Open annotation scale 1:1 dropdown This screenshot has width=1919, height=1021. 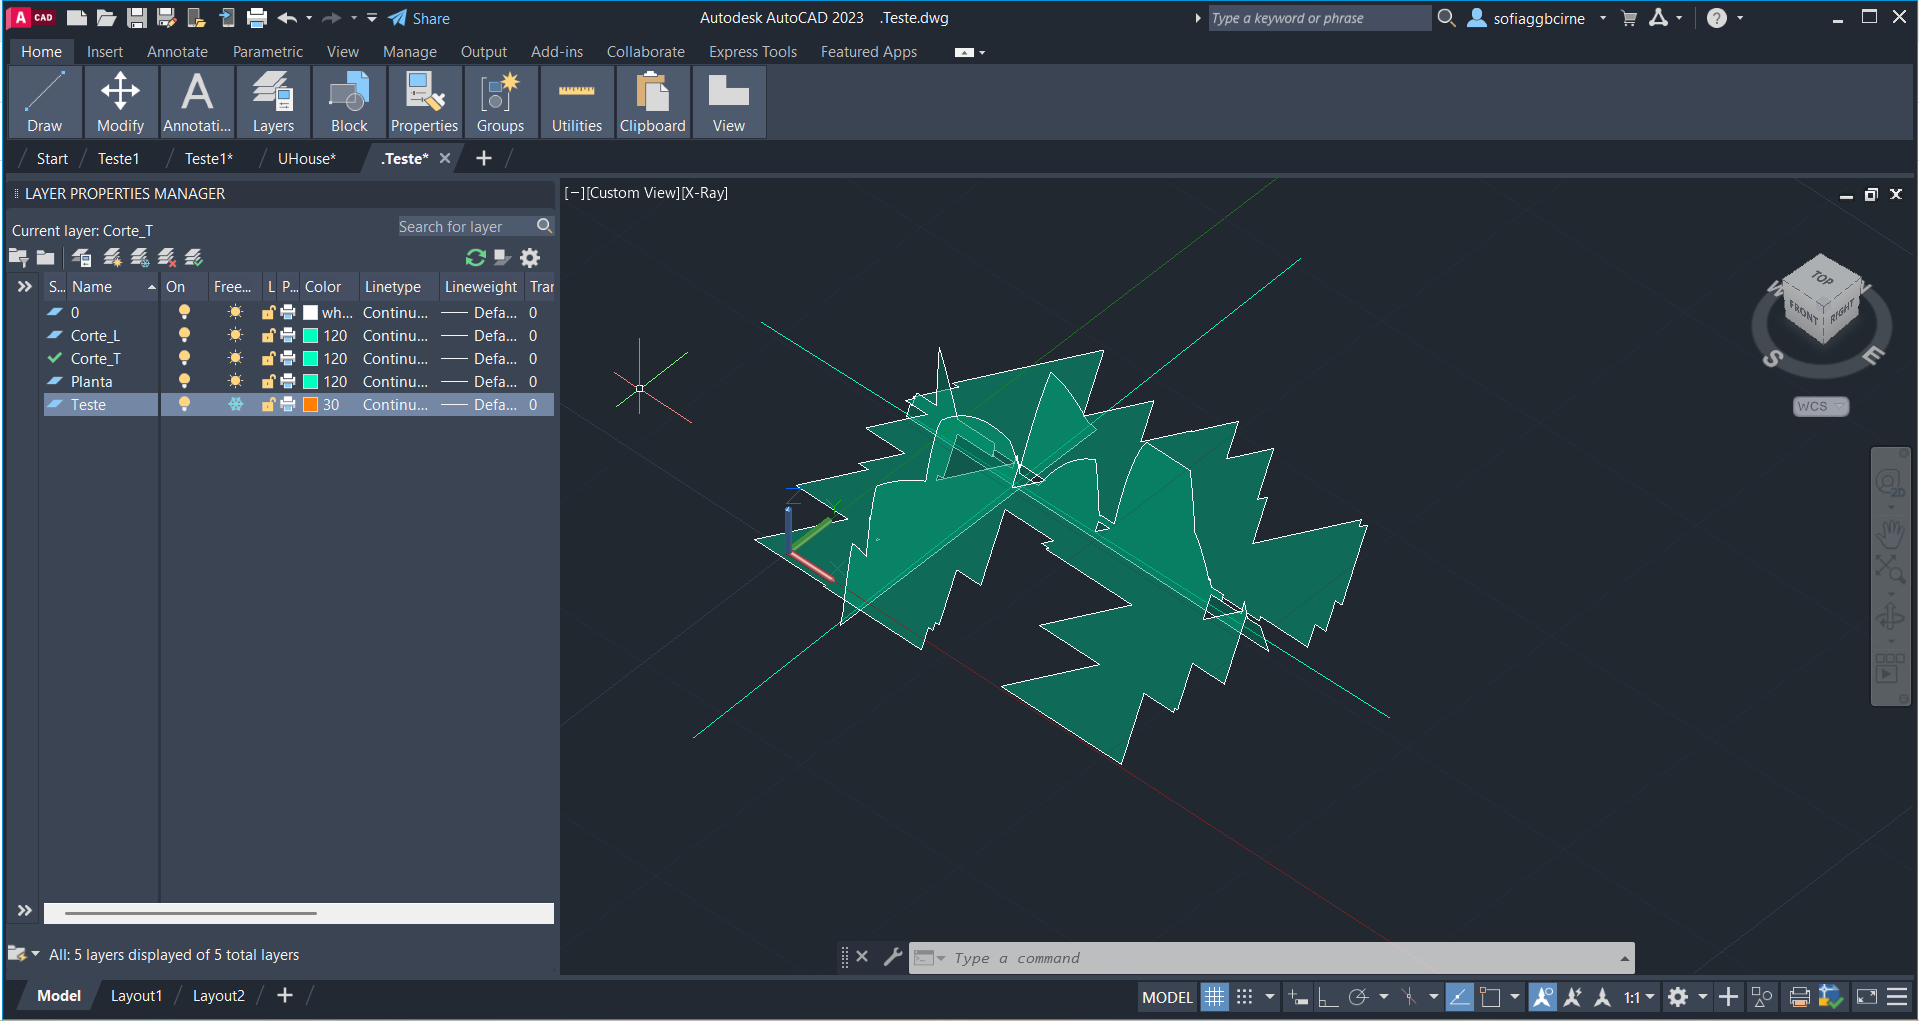(x=1639, y=997)
